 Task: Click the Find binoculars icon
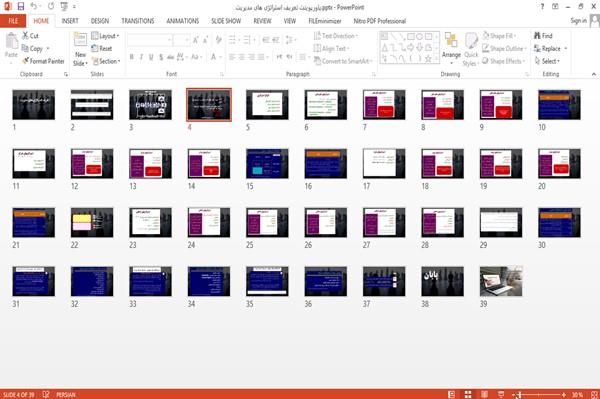coord(537,36)
